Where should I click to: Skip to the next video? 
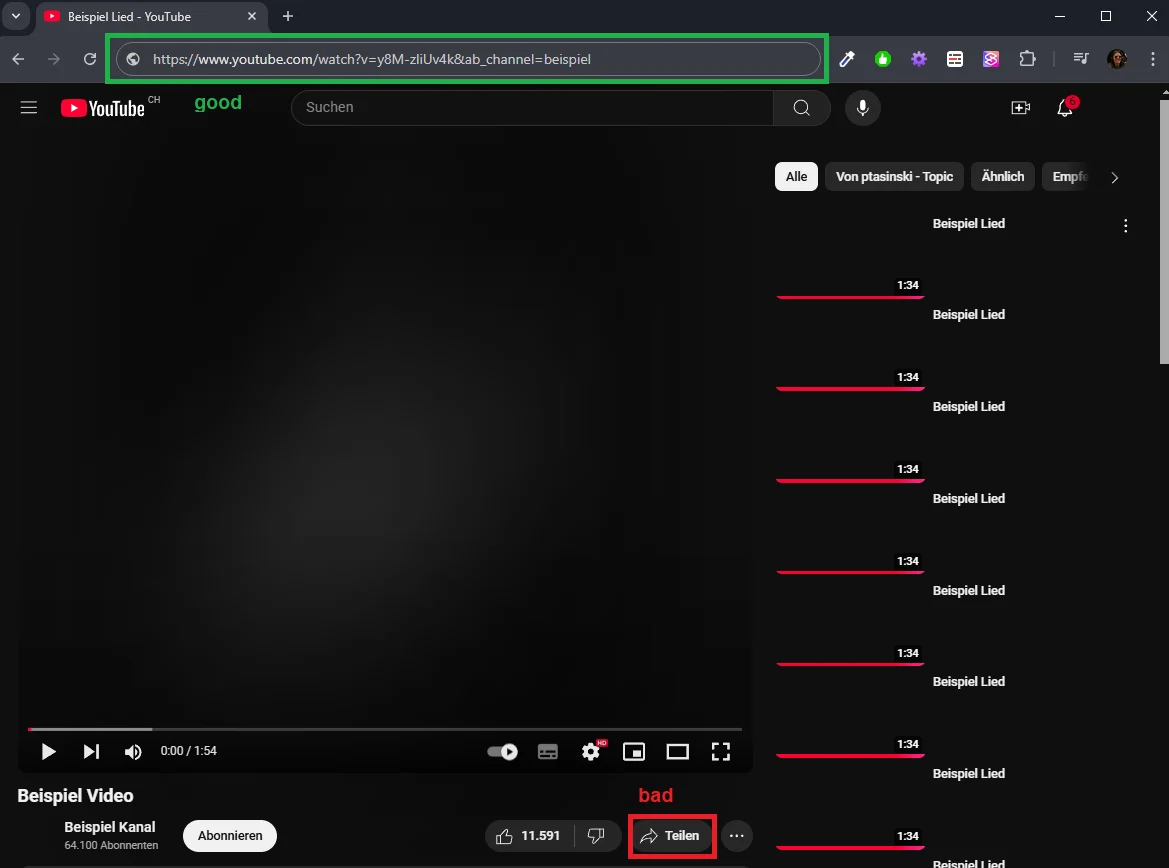[x=91, y=752]
